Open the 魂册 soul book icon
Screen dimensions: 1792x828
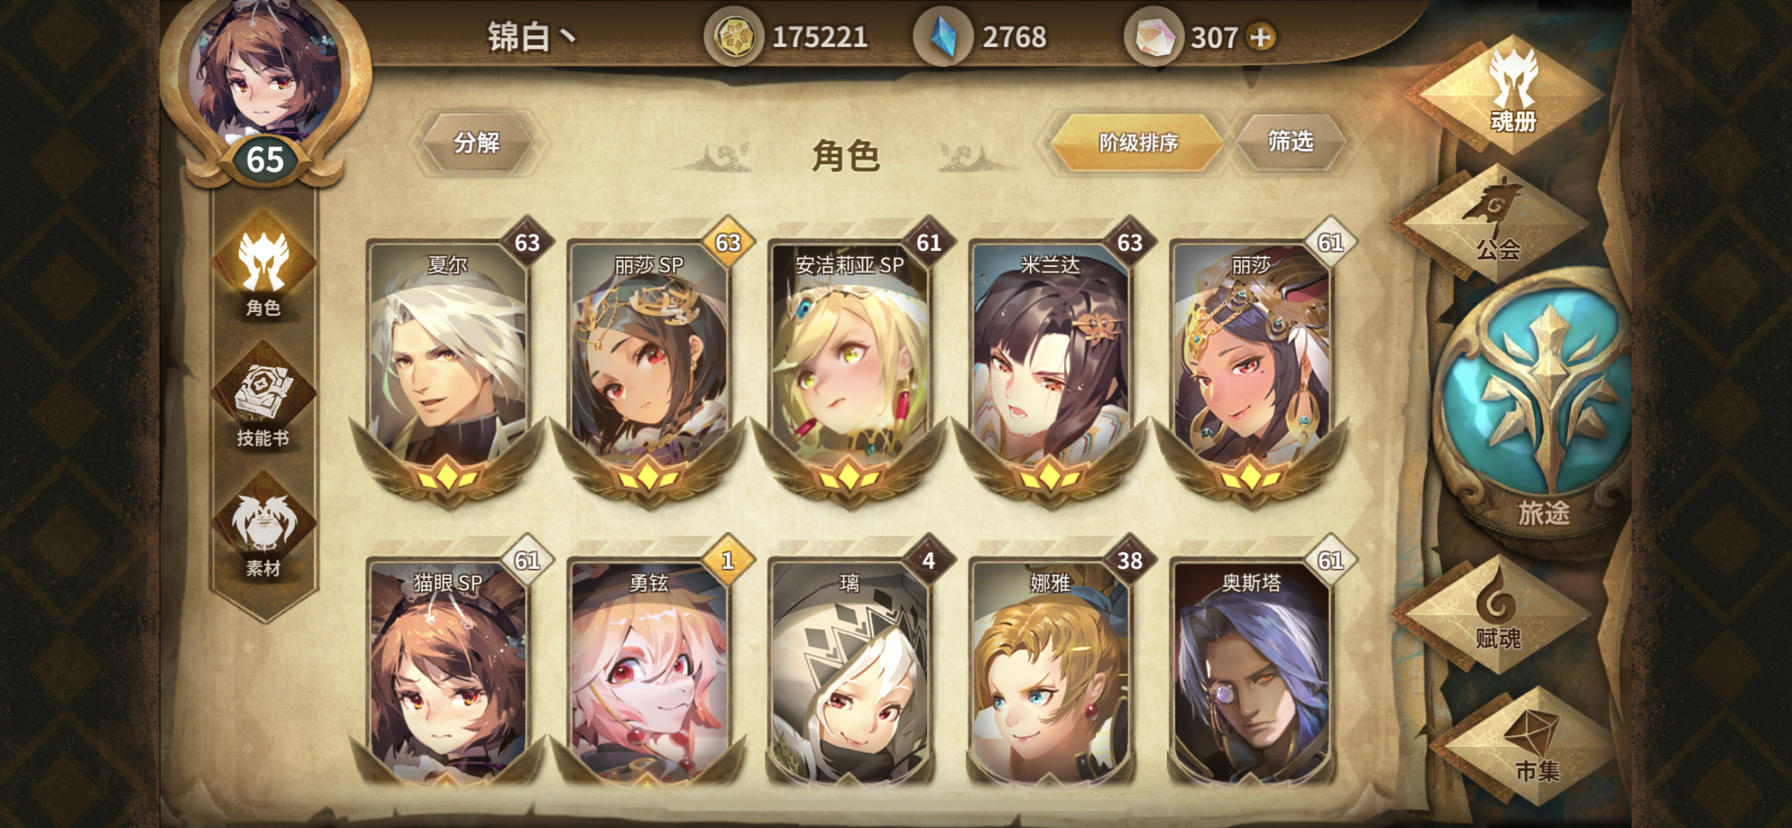point(1512,92)
